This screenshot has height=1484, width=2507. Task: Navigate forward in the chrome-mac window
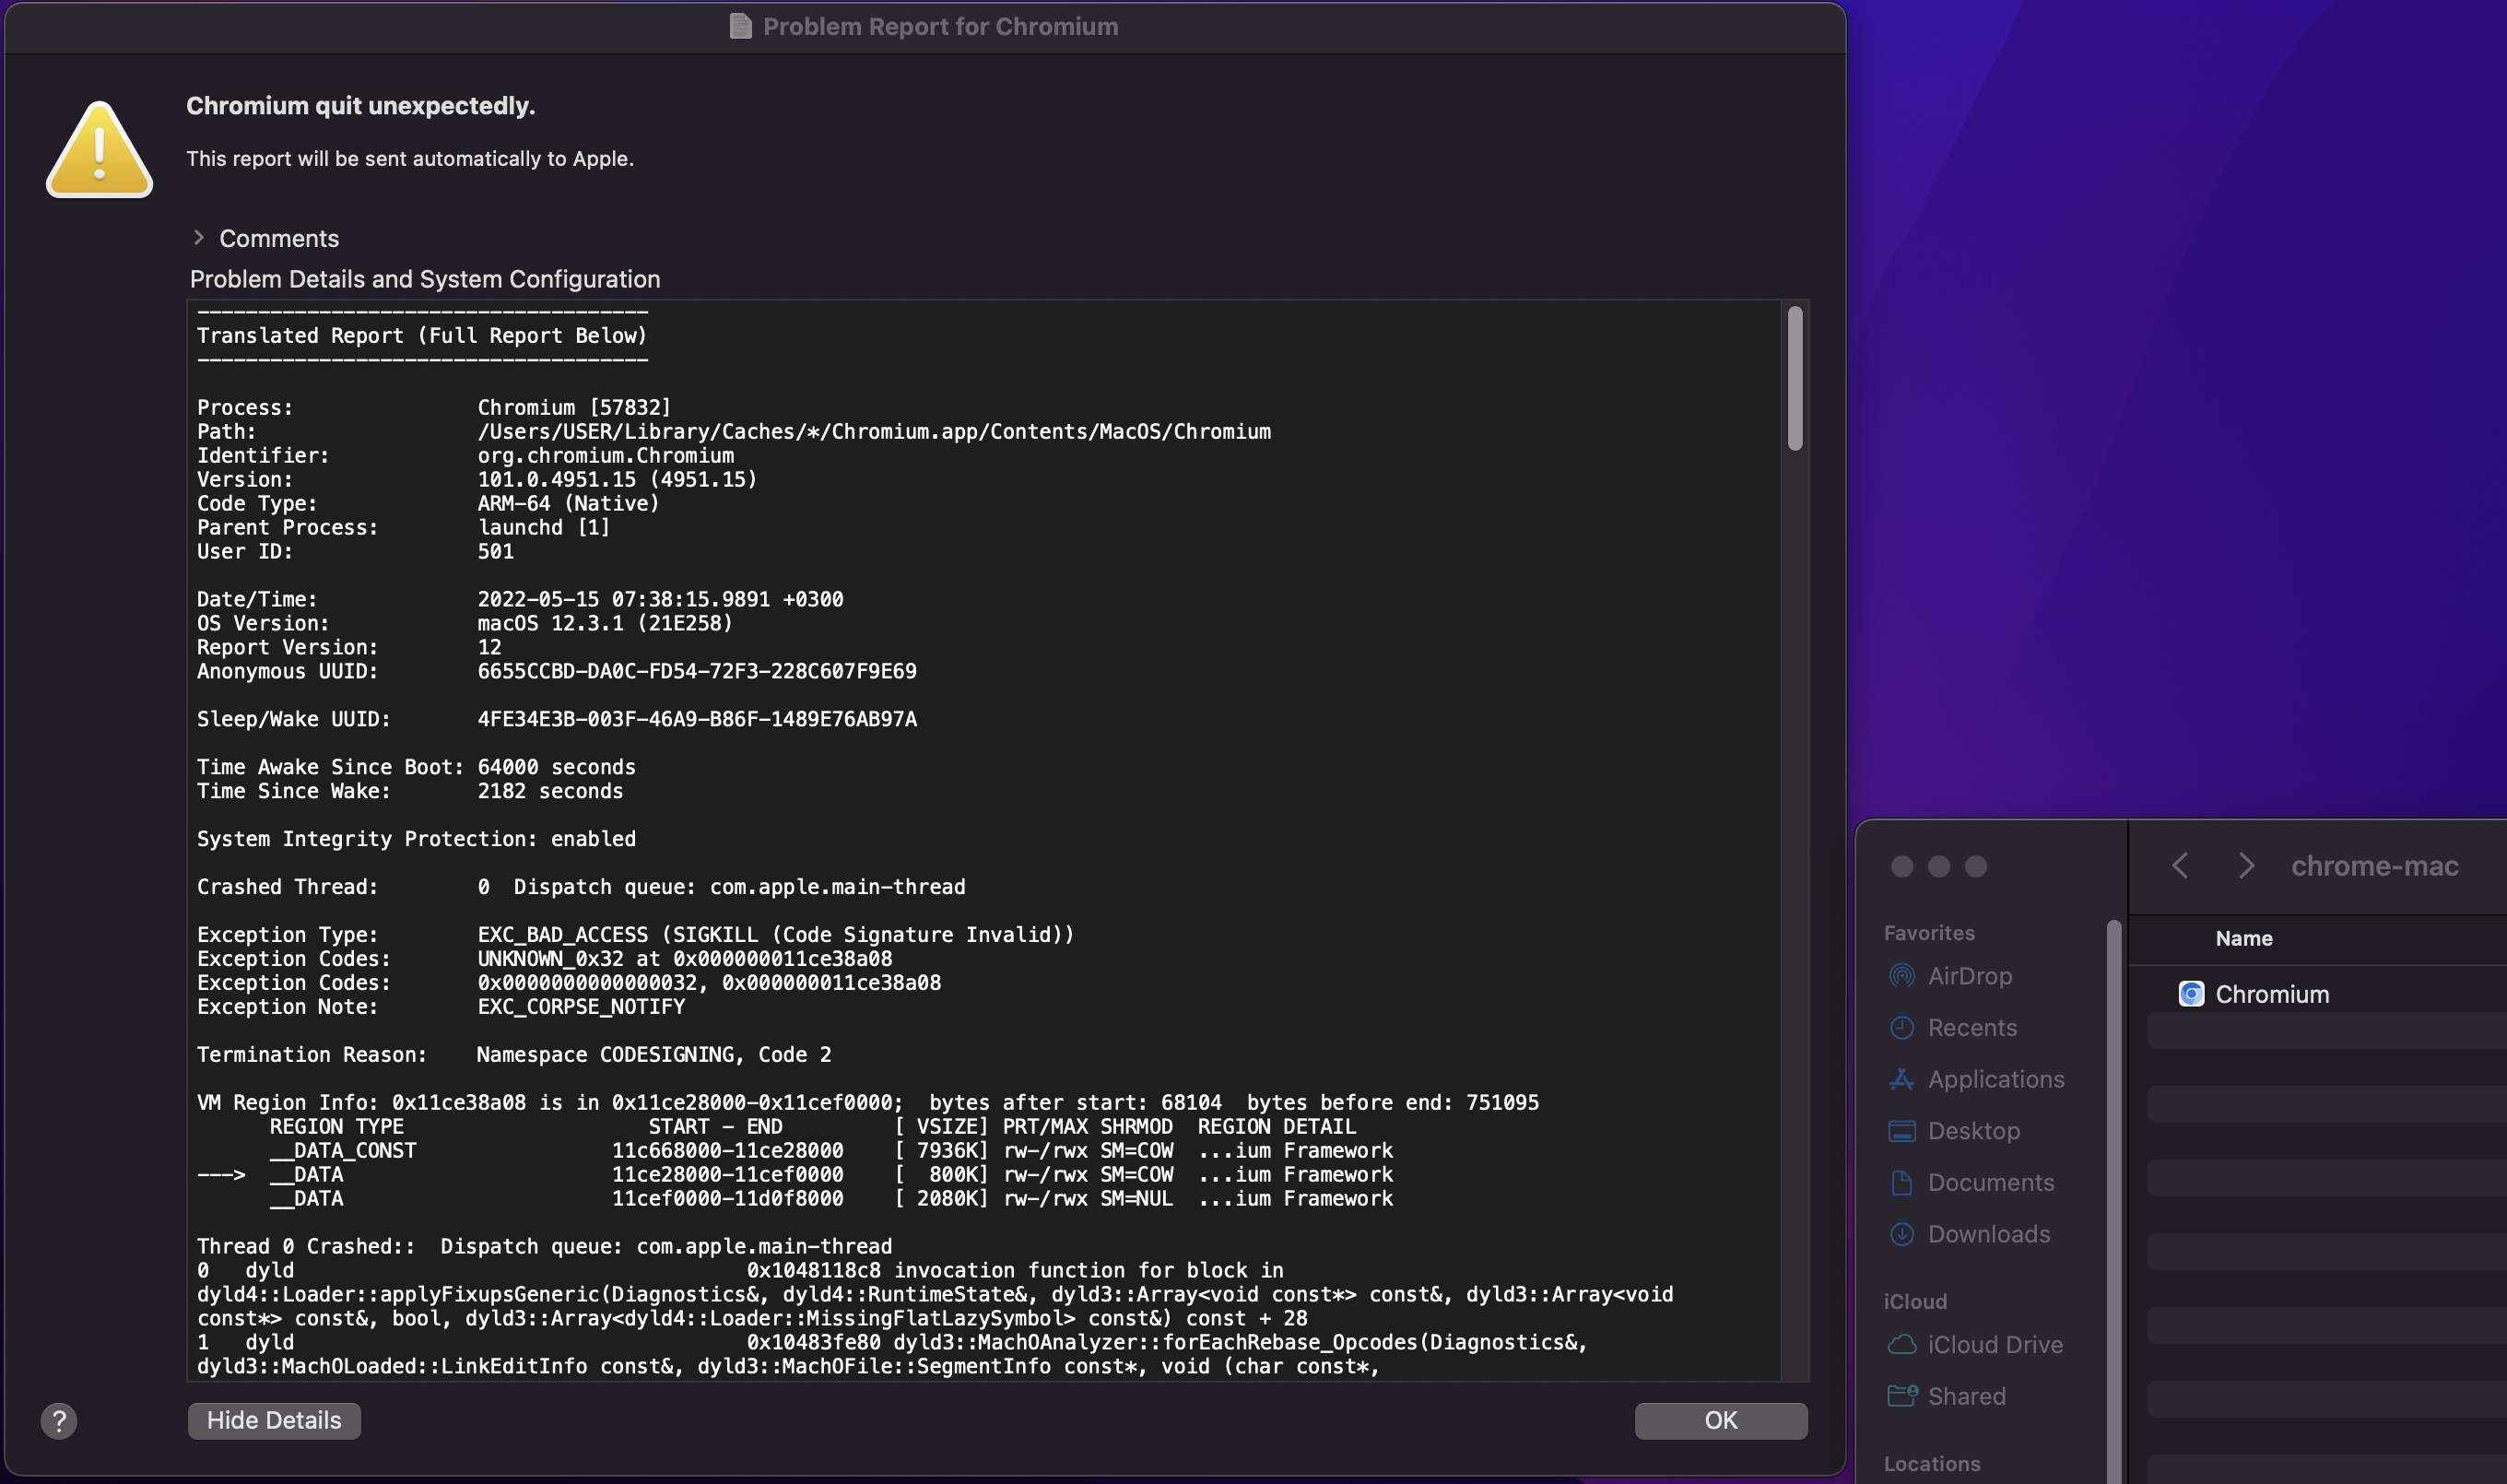(x=2247, y=866)
